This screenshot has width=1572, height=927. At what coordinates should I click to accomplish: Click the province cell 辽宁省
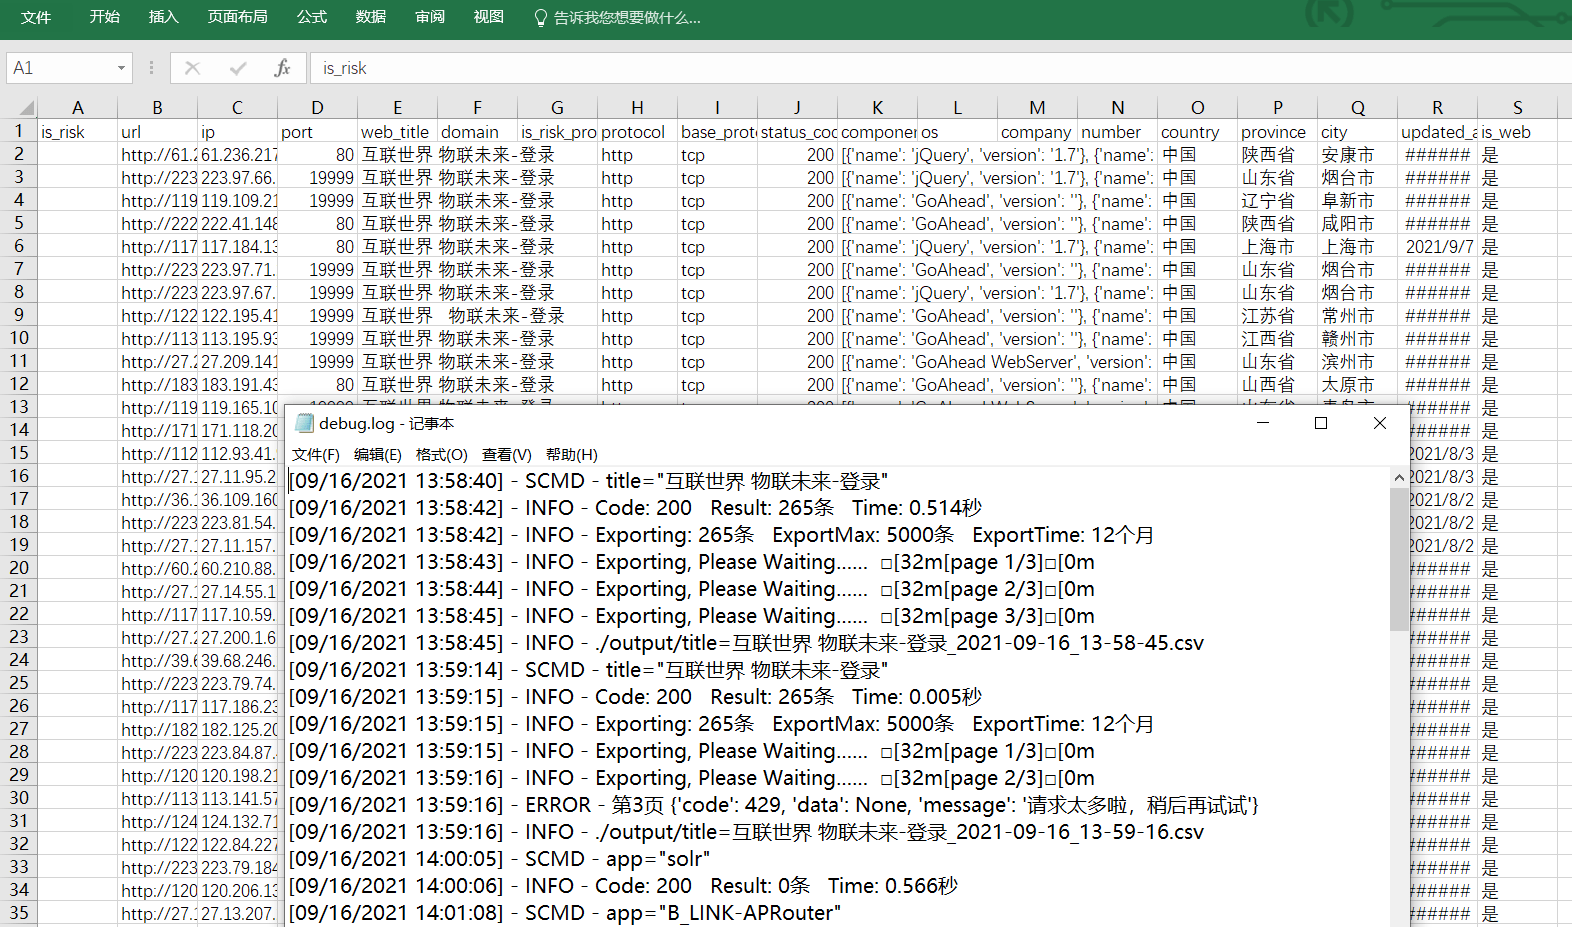click(x=1277, y=201)
